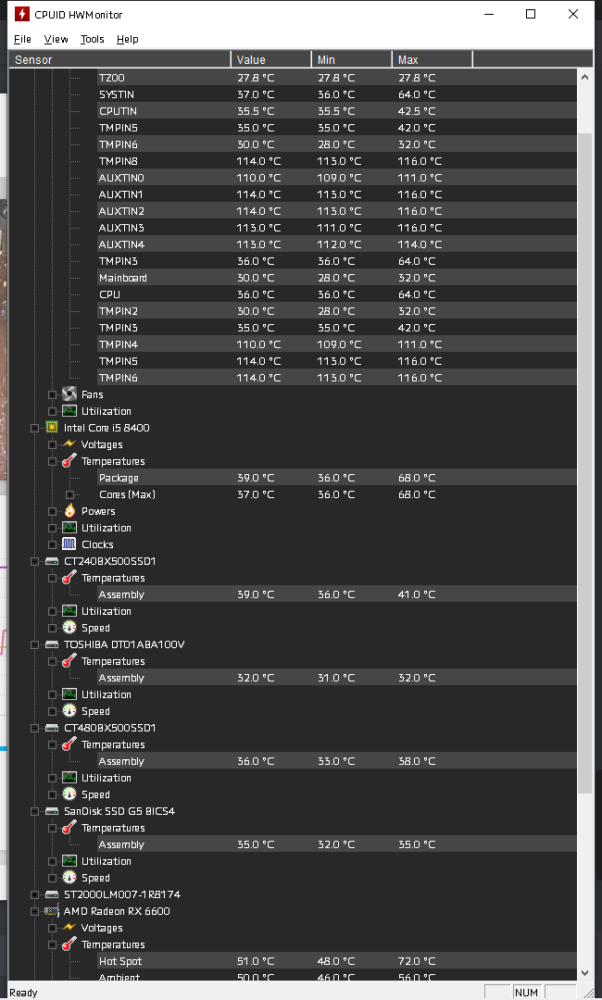The image size is (602, 1000).
Task: Open the Help menu
Action: pyautogui.click(x=127, y=39)
